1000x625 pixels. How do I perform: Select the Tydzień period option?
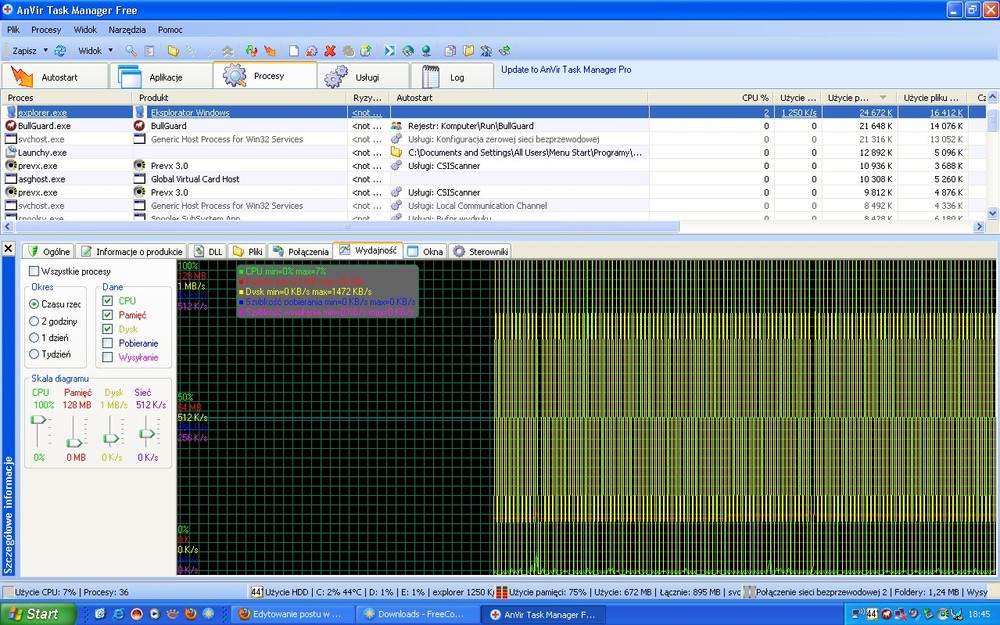pos(34,354)
